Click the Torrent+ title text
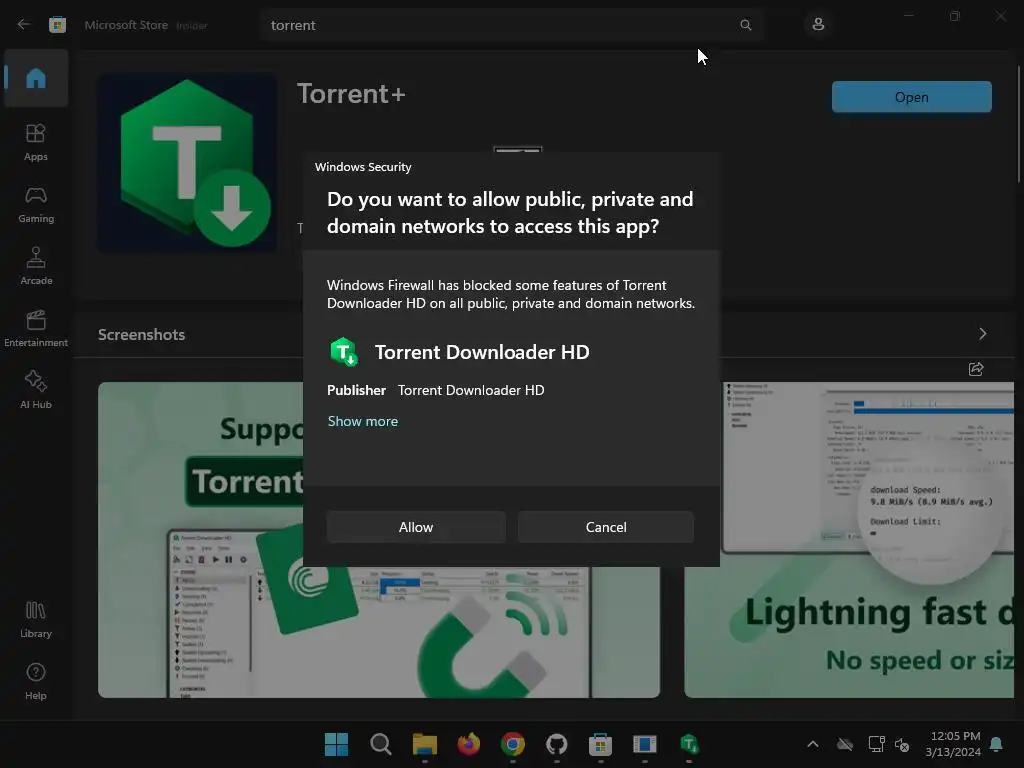Image resolution: width=1024 pixels, height=768 pixels. [x=351, y=94]
